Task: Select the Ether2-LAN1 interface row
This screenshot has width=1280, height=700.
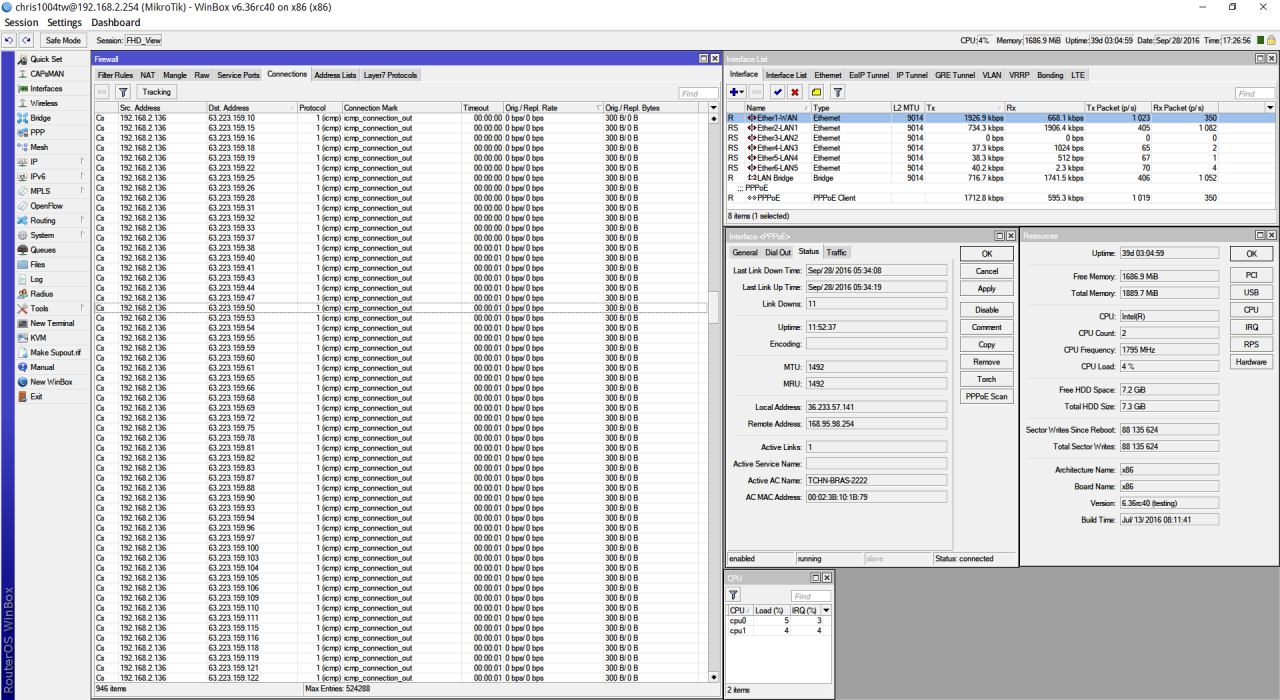Action: coord(1002,128)
